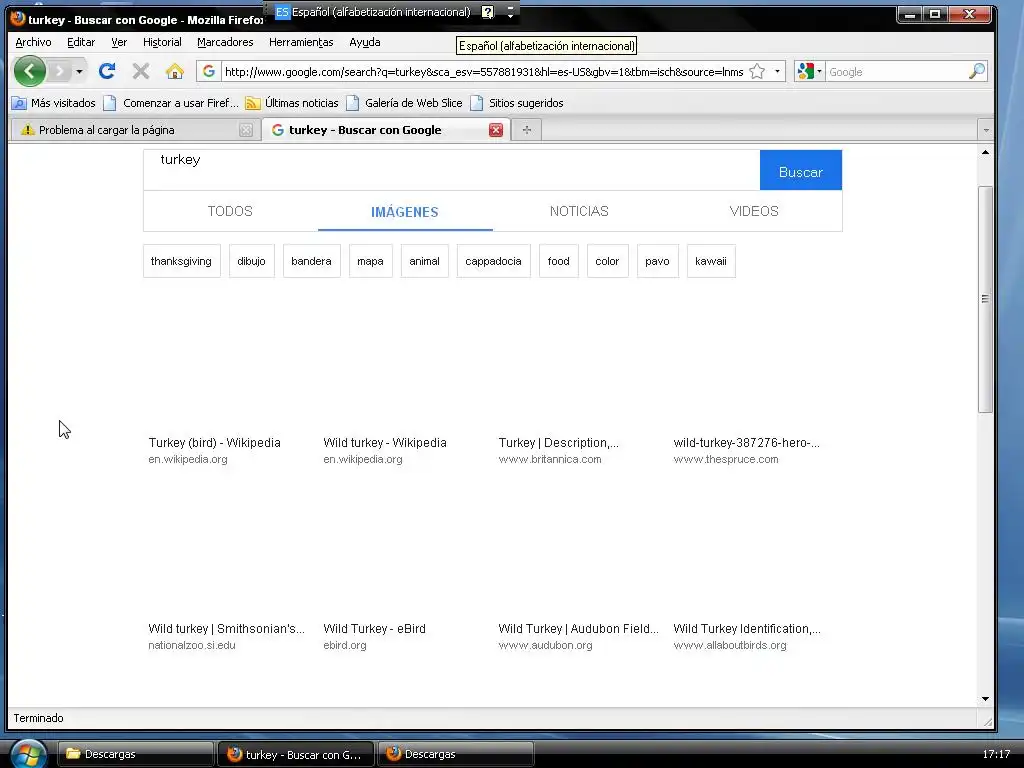Select the IMÁGENES results tab

[405, 212]
